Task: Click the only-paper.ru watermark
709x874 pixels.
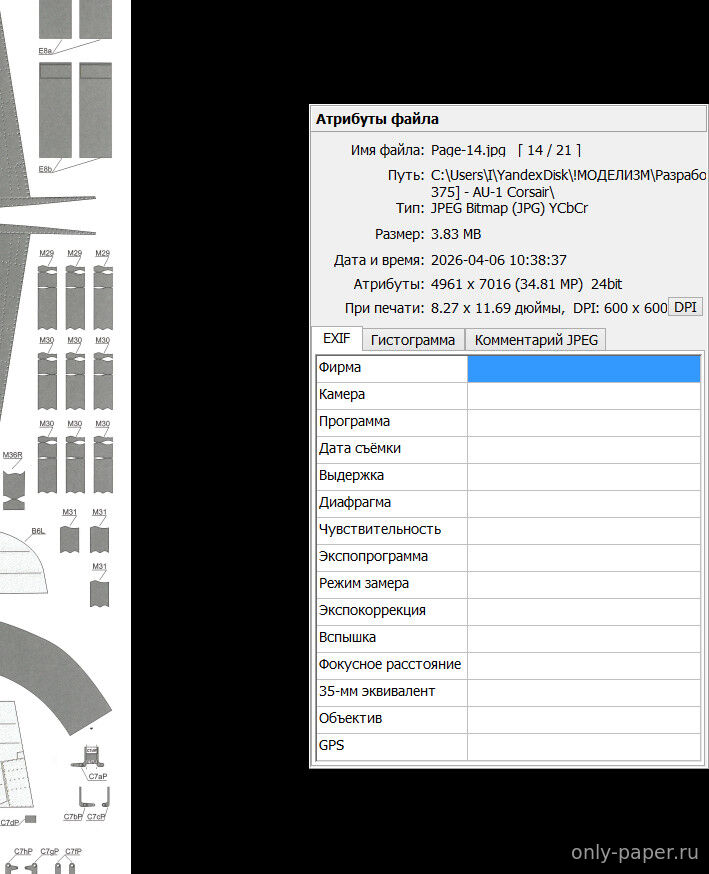Action: [x=634, y=852]
